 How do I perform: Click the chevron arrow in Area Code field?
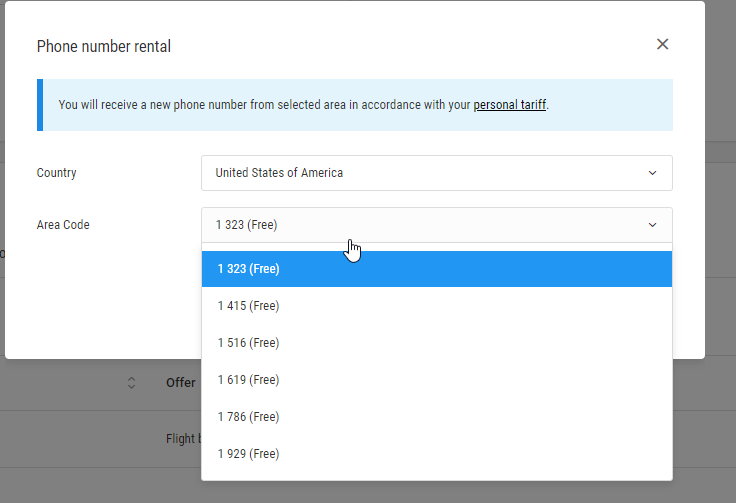[x=652, y=225]
